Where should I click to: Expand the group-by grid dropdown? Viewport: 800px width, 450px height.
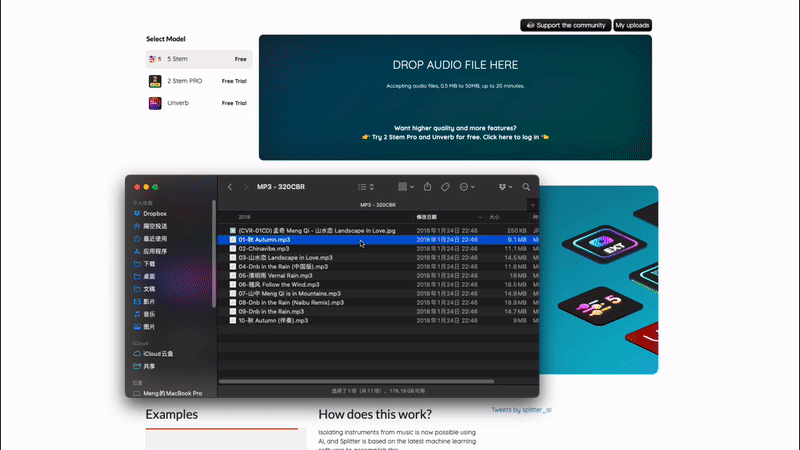(404, 187)
